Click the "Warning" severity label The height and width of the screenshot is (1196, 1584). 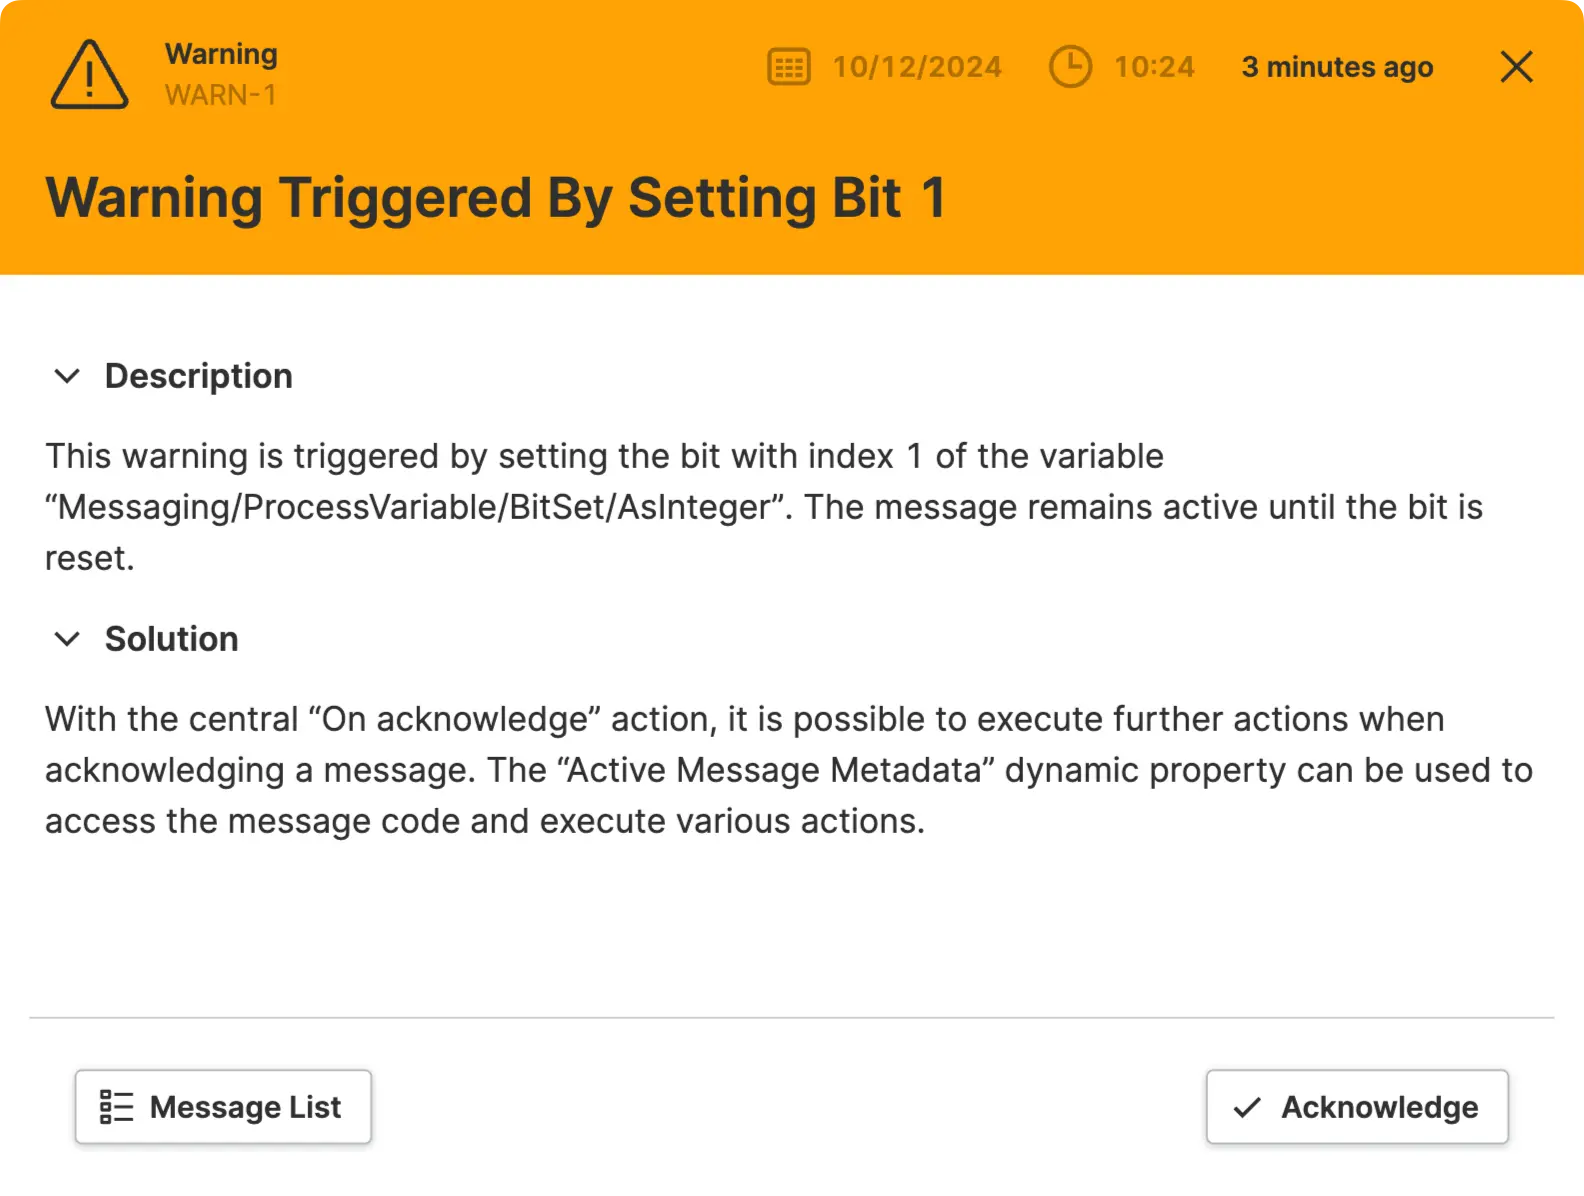[221, 54]
